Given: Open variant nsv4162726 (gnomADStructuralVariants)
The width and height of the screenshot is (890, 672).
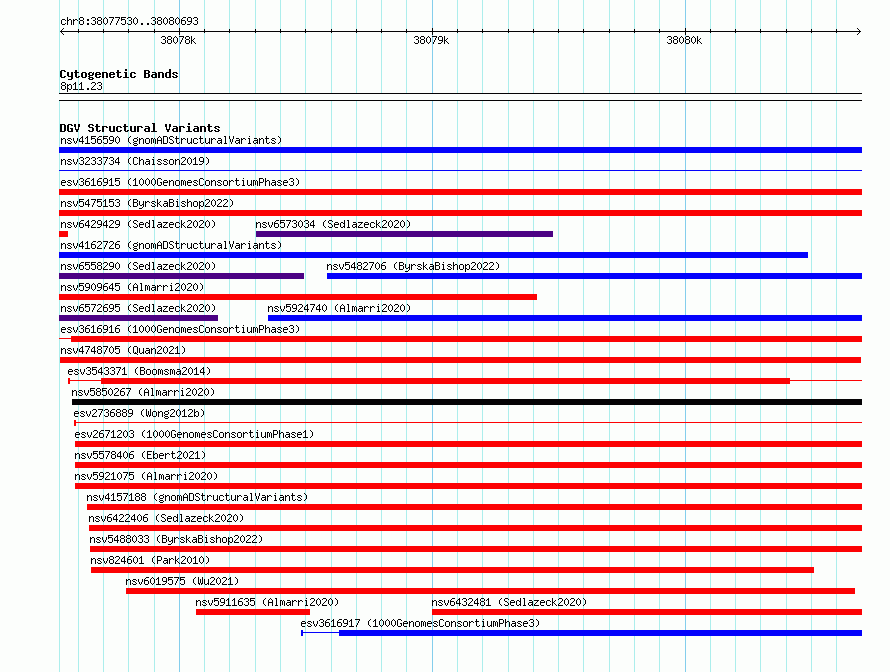Looking at the screenshot, I should [171, 245].
